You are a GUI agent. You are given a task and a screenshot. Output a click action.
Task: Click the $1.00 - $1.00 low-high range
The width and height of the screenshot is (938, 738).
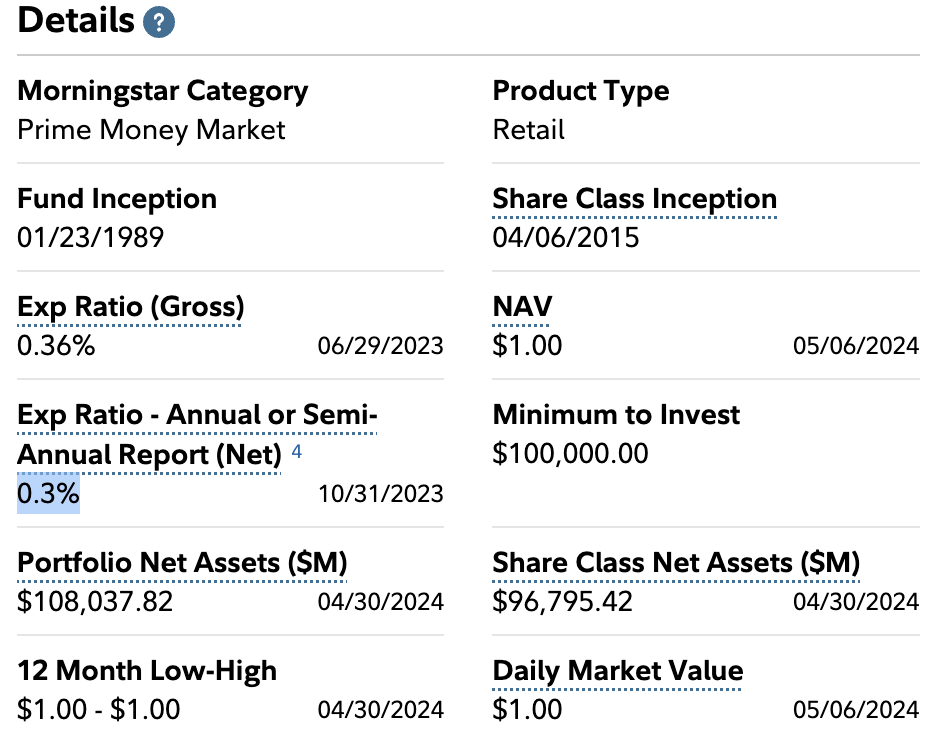[x=98, y=710]
